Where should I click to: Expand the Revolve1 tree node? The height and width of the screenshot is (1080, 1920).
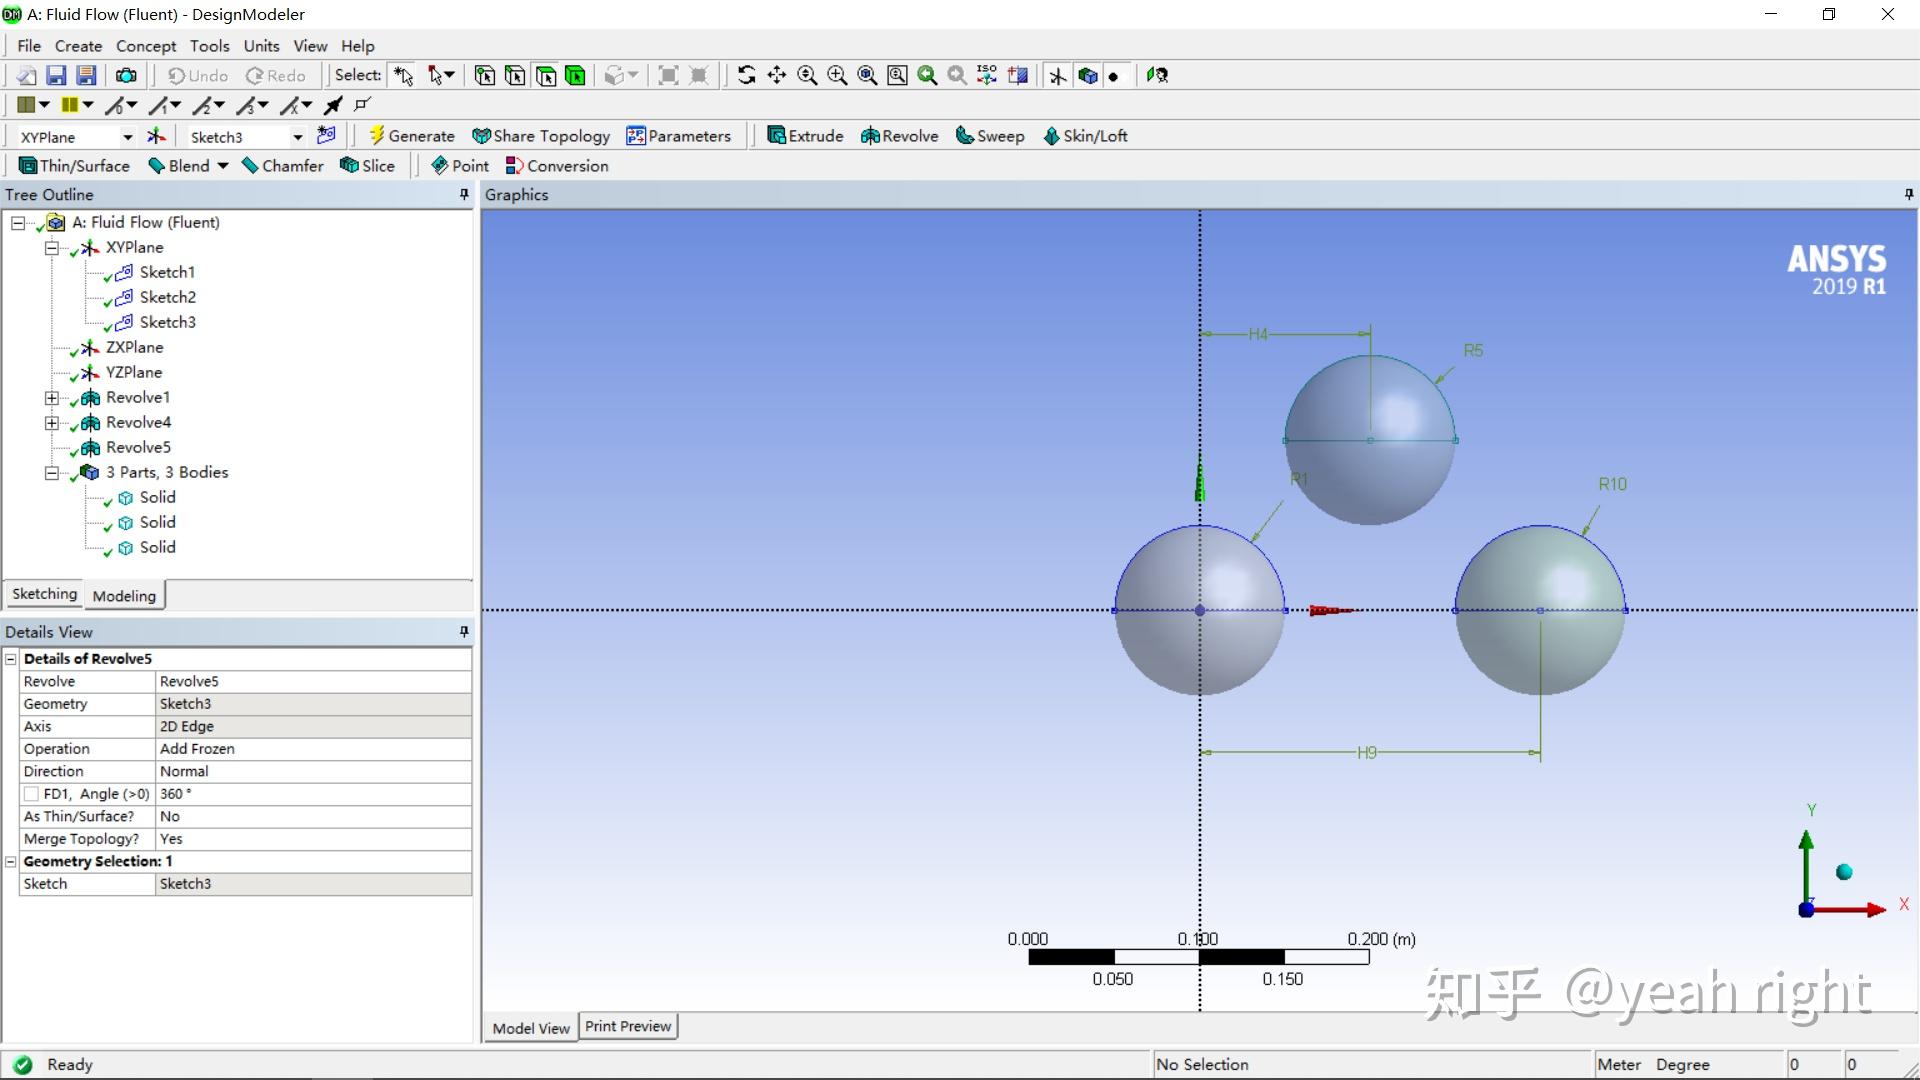51,398
